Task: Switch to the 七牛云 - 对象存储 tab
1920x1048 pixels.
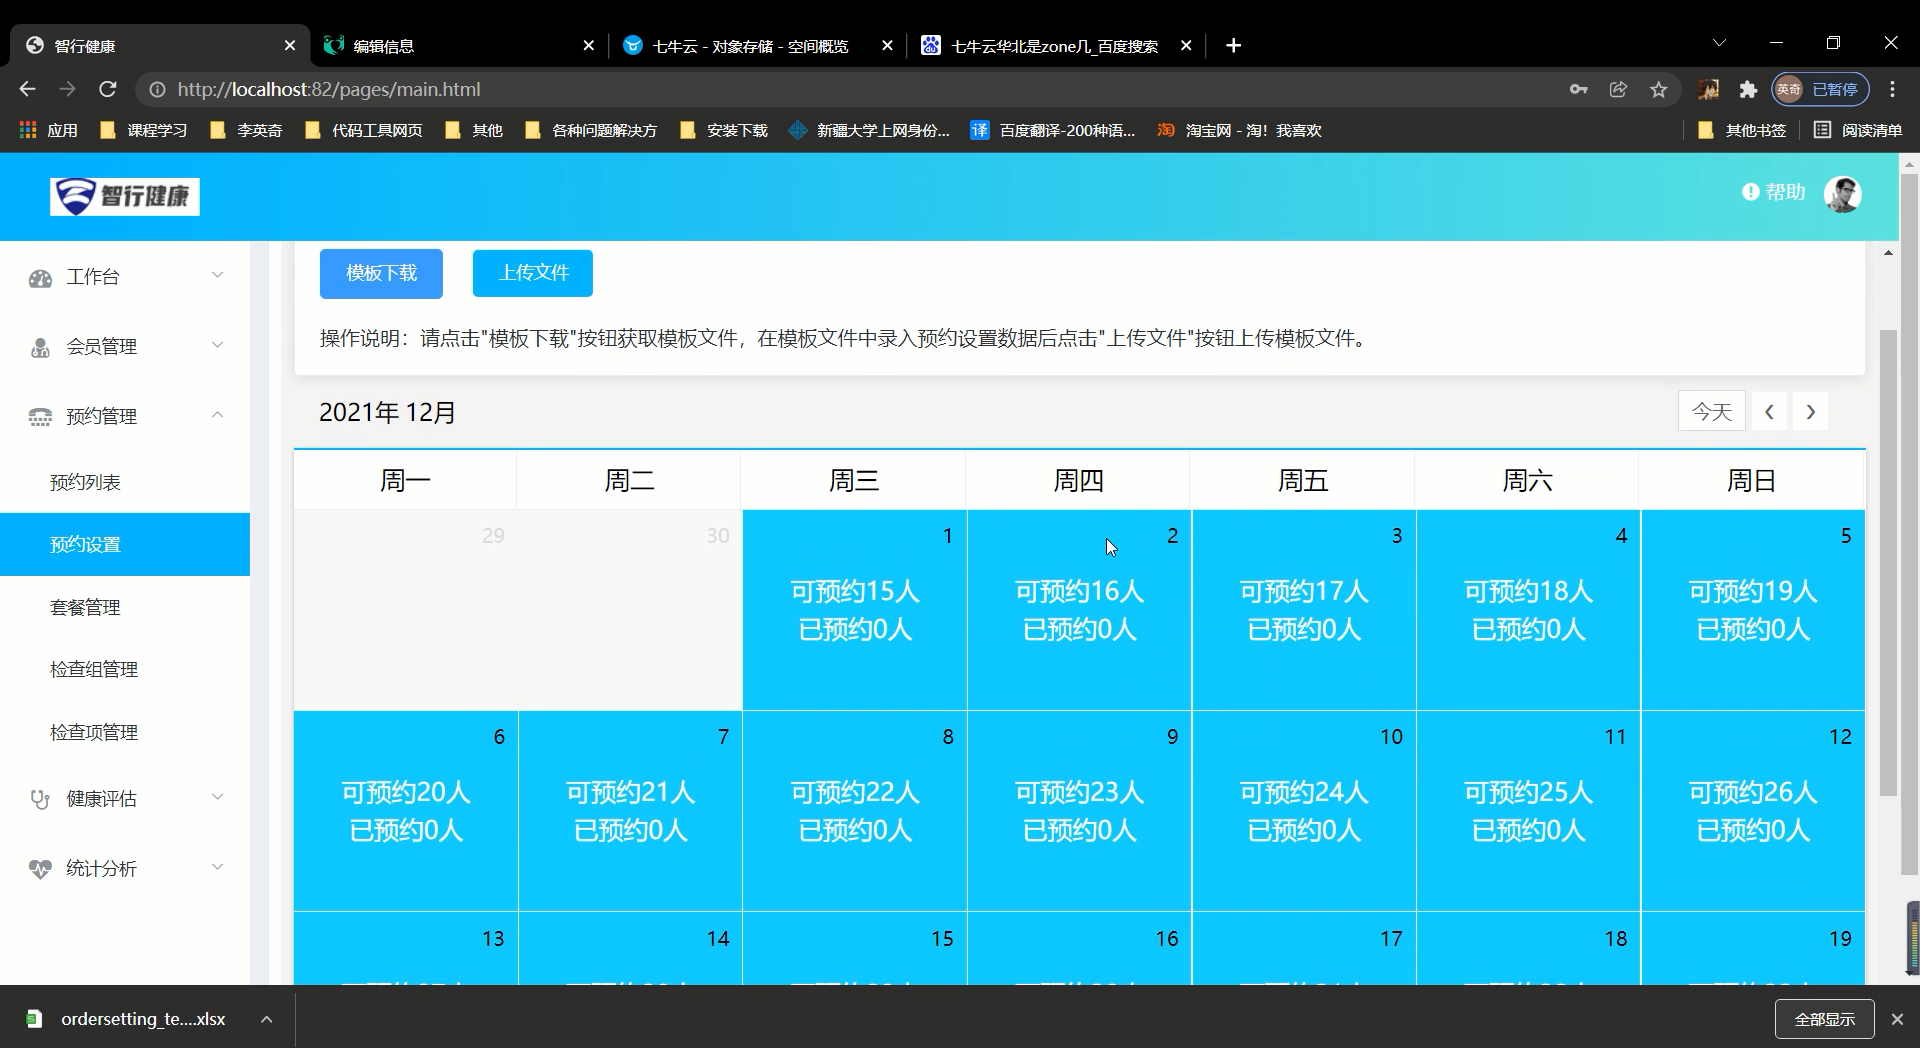Action: point(758,45)
